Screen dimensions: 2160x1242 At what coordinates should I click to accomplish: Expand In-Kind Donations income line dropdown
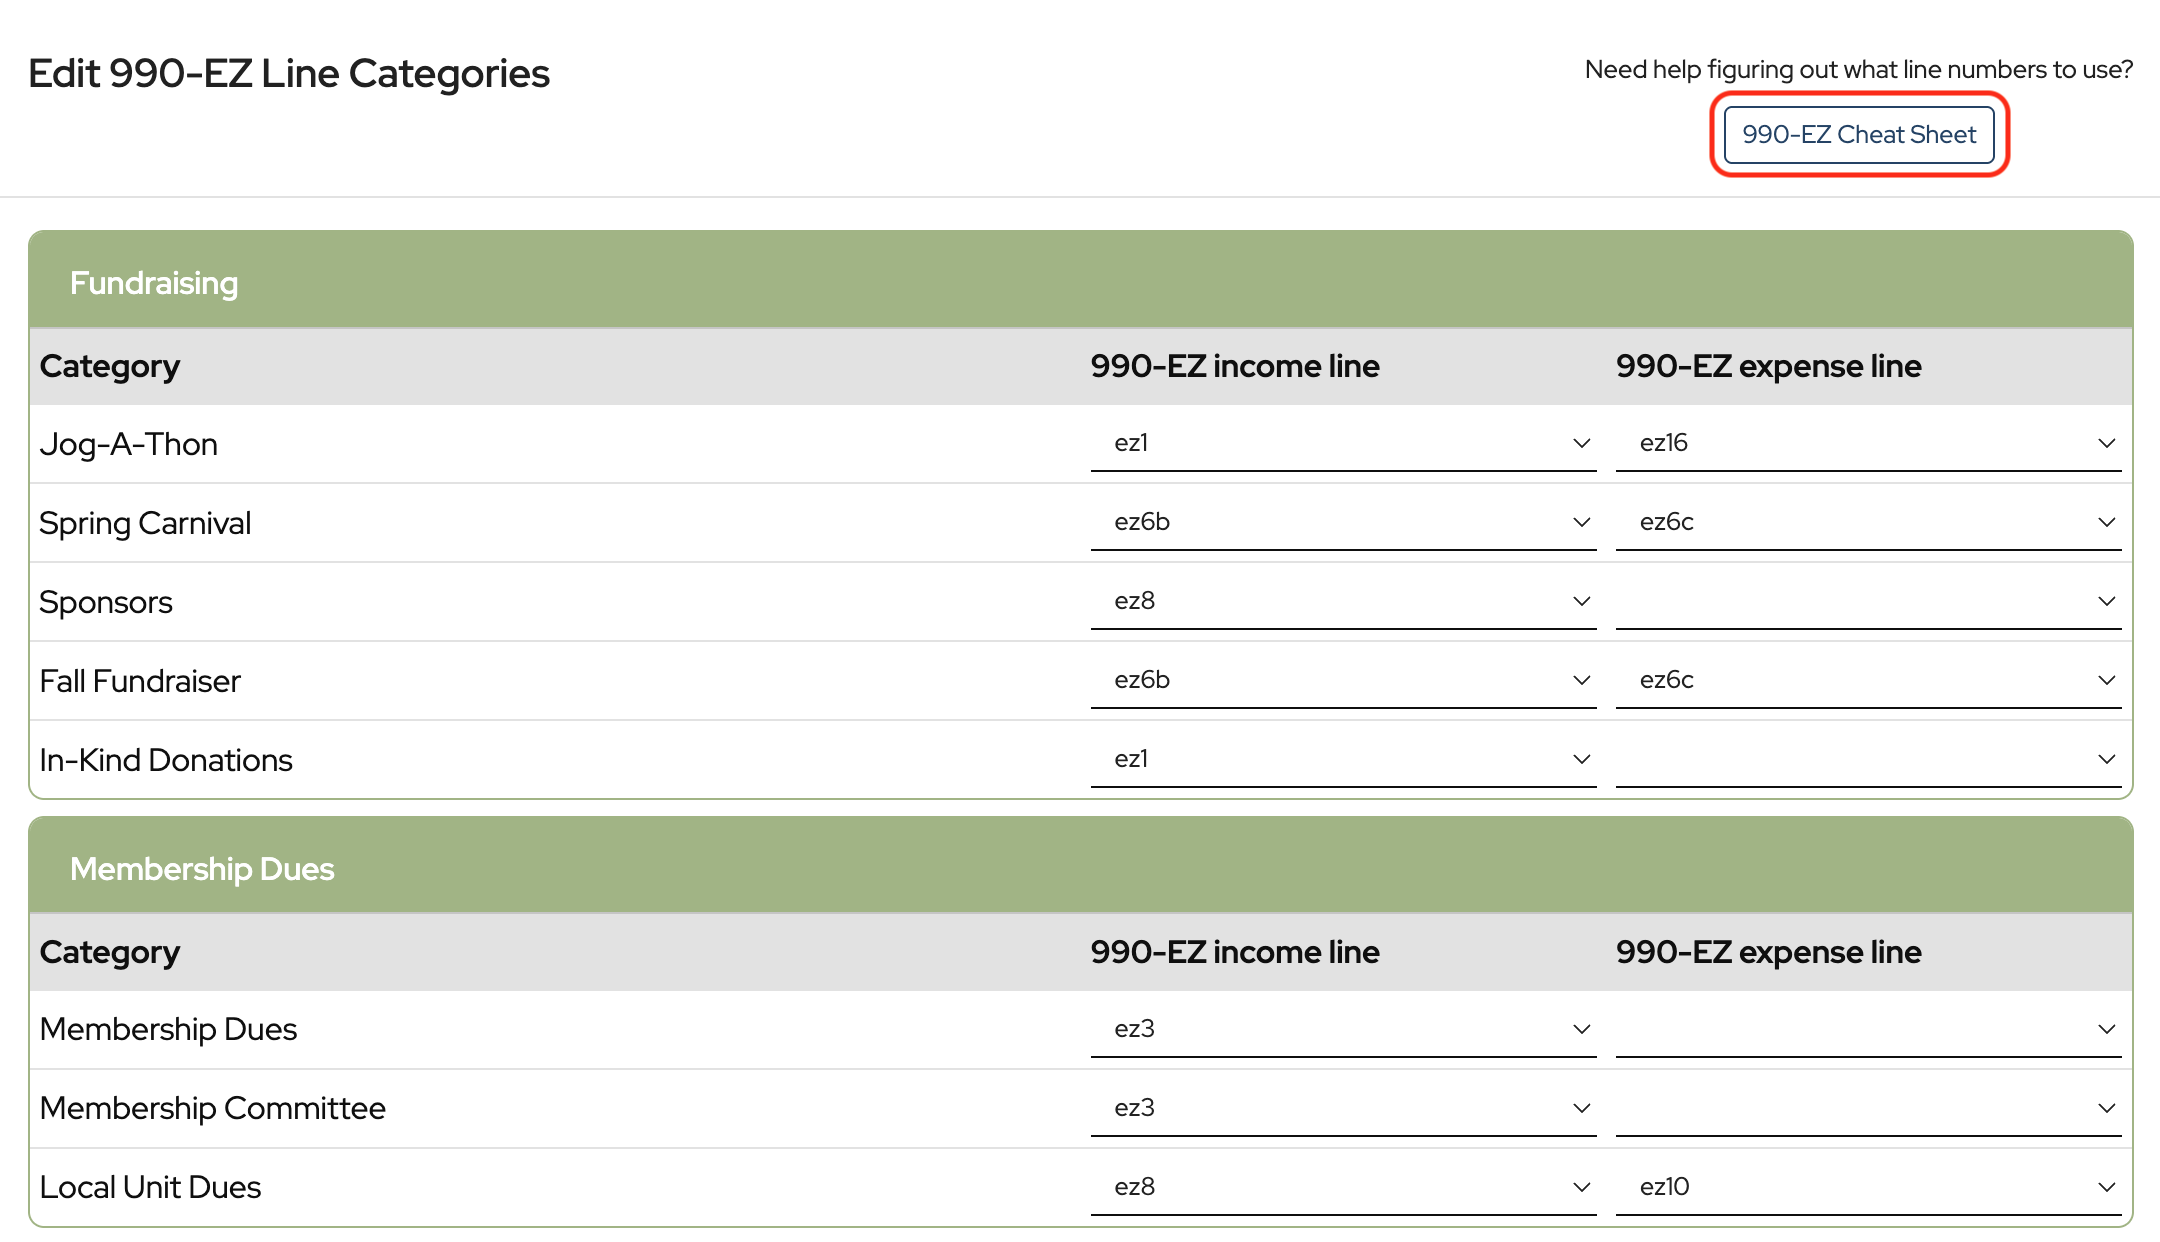1342,759
